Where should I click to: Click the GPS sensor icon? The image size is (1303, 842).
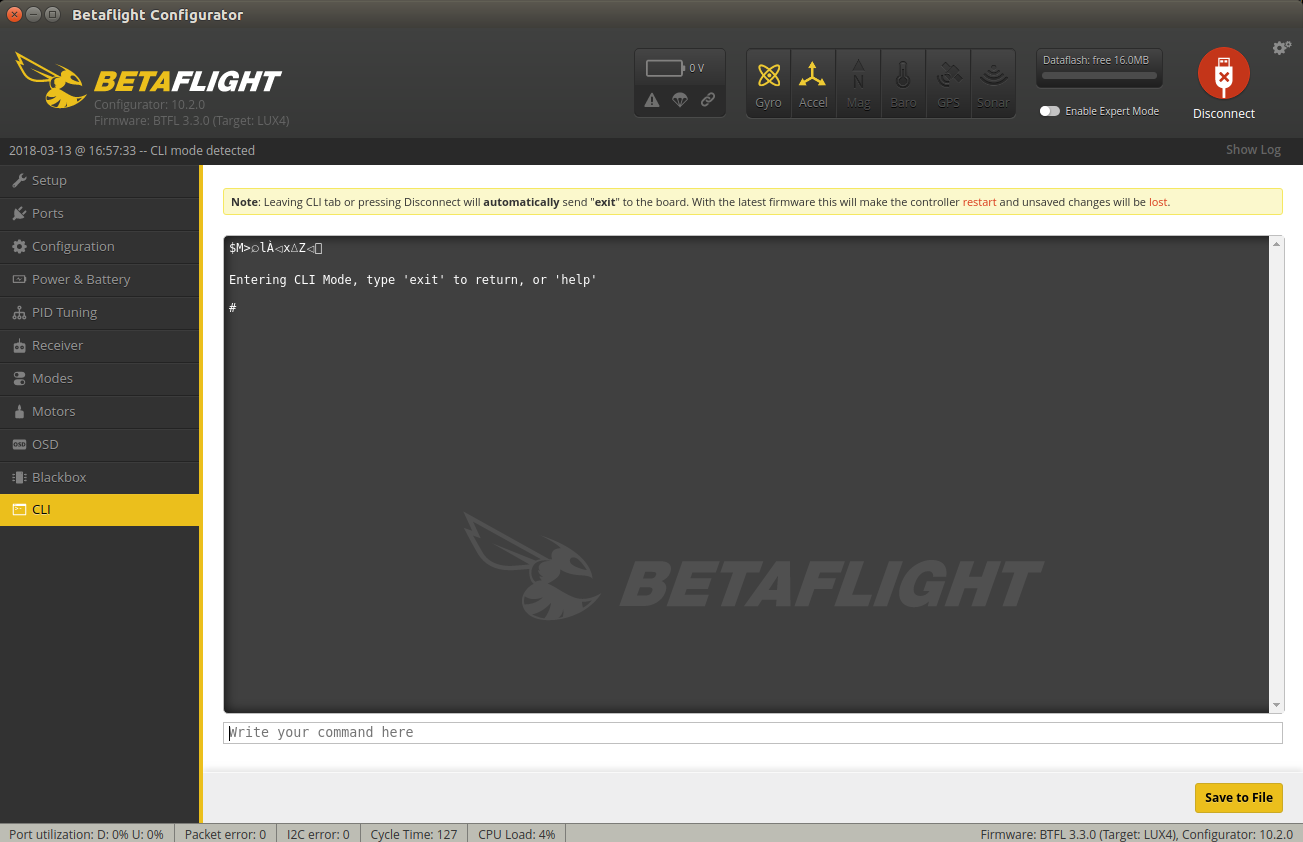948,83
